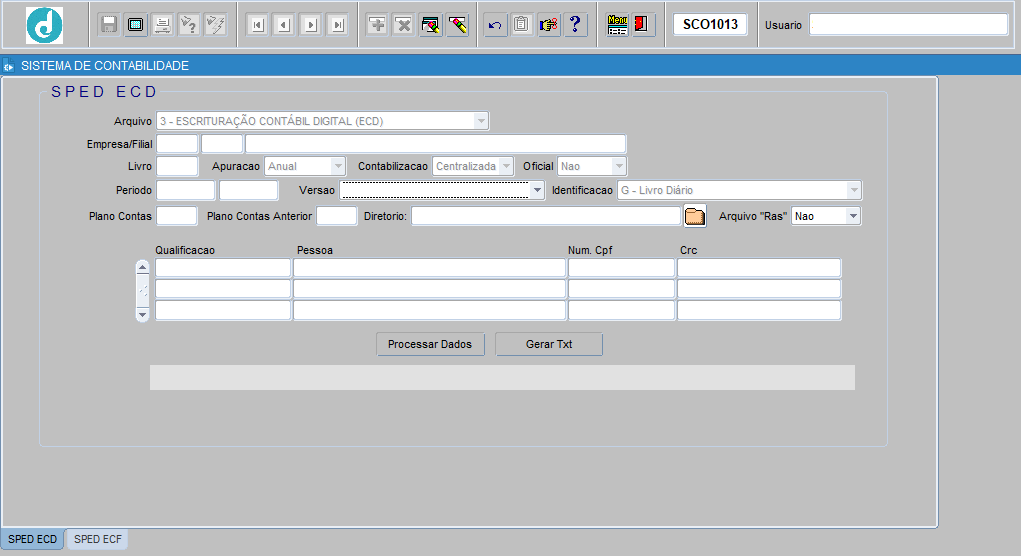Open the Menu toolbar icon
This screenshot has height=556, width=1021.
(618, 25)
